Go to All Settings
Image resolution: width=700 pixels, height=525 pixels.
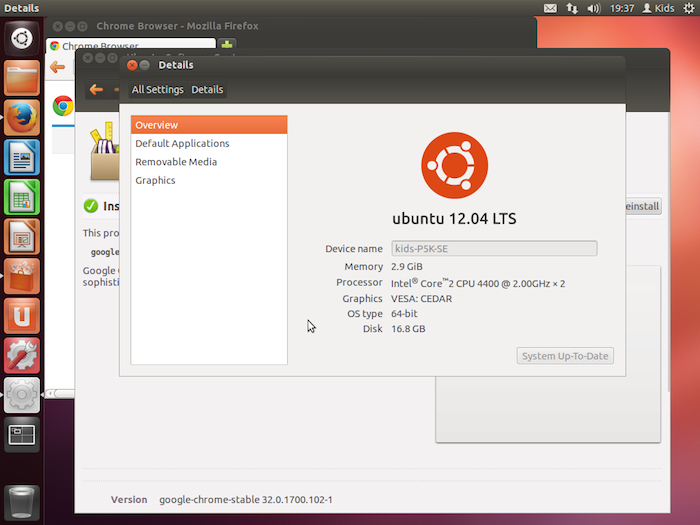[x=157, y=89]
